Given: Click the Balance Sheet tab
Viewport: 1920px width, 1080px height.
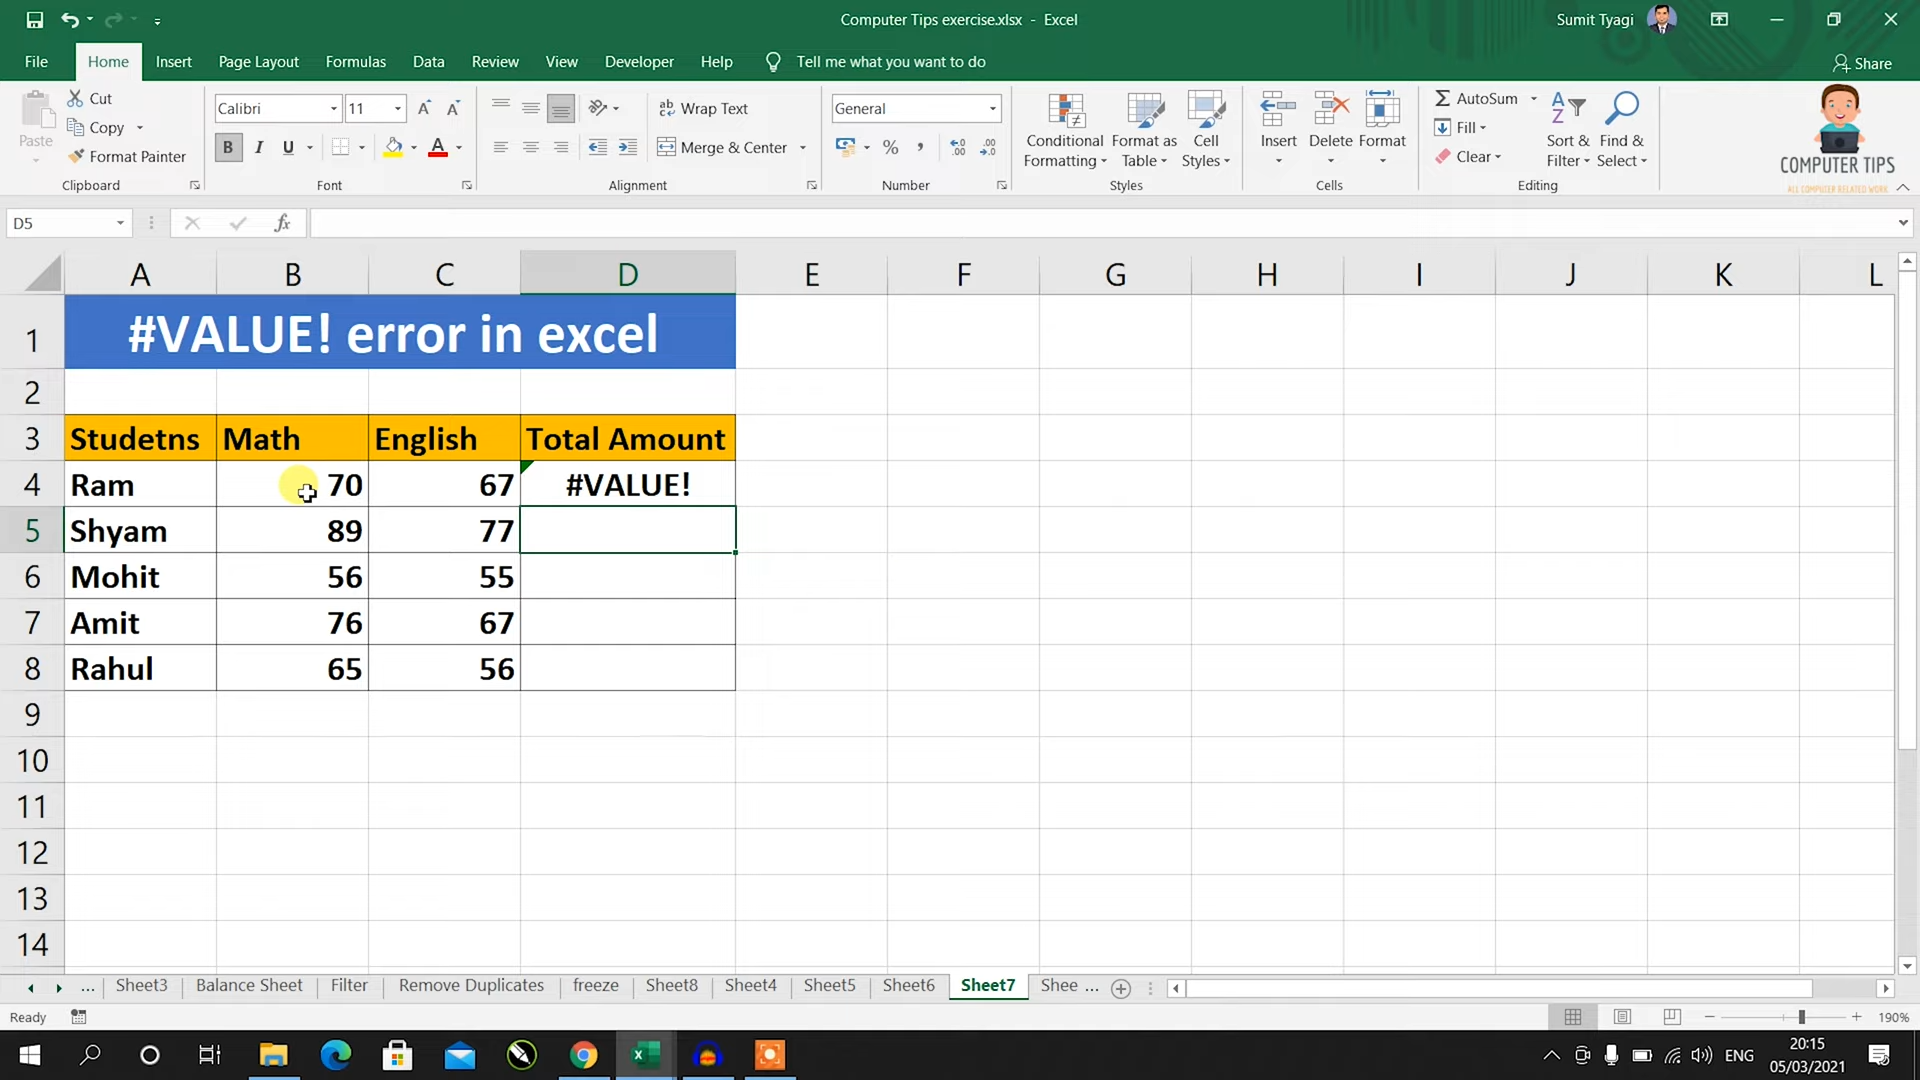Looking at the screenshot, I should [248, 985].
